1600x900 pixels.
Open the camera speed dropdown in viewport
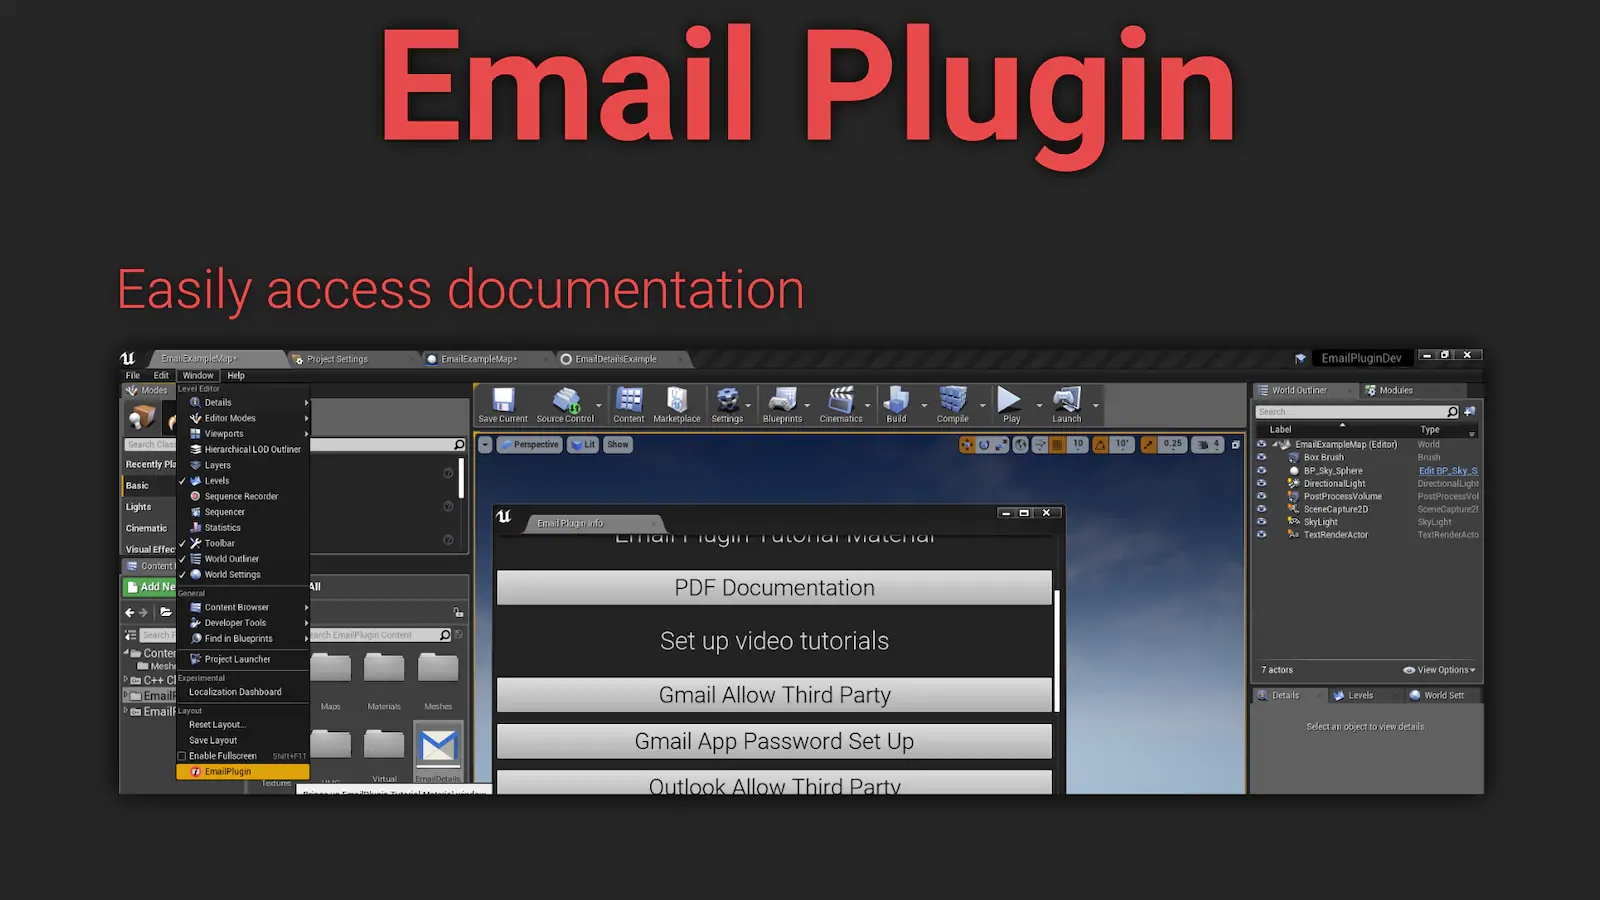(x=1208, y=445)
